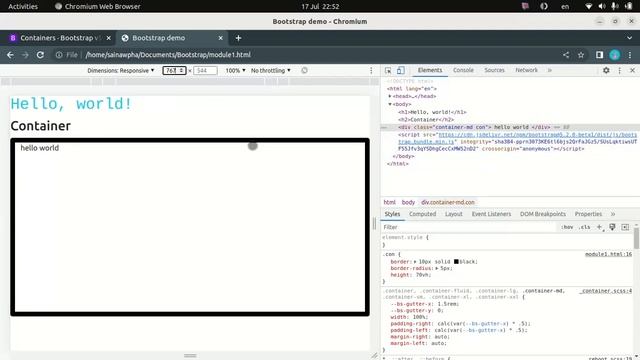Collapse the body element node
The height and width of the screenshot is (360, 640).
tap(390, 104)
